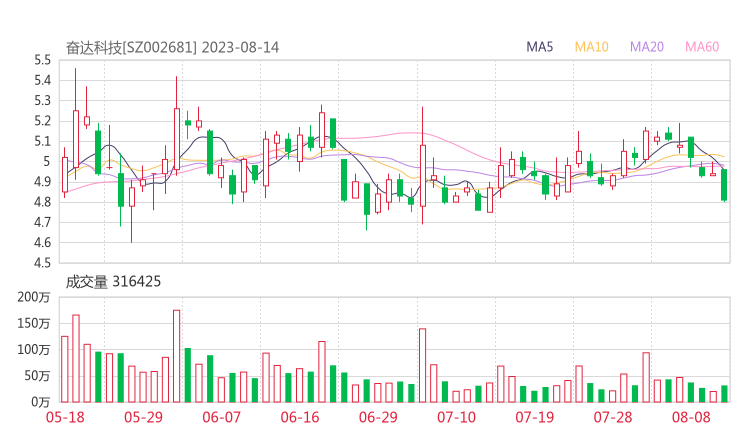Image resolution: width=740 pixels, height=440 pixels.
Task: Click the 07-10 date label
Action: [456, 417]
